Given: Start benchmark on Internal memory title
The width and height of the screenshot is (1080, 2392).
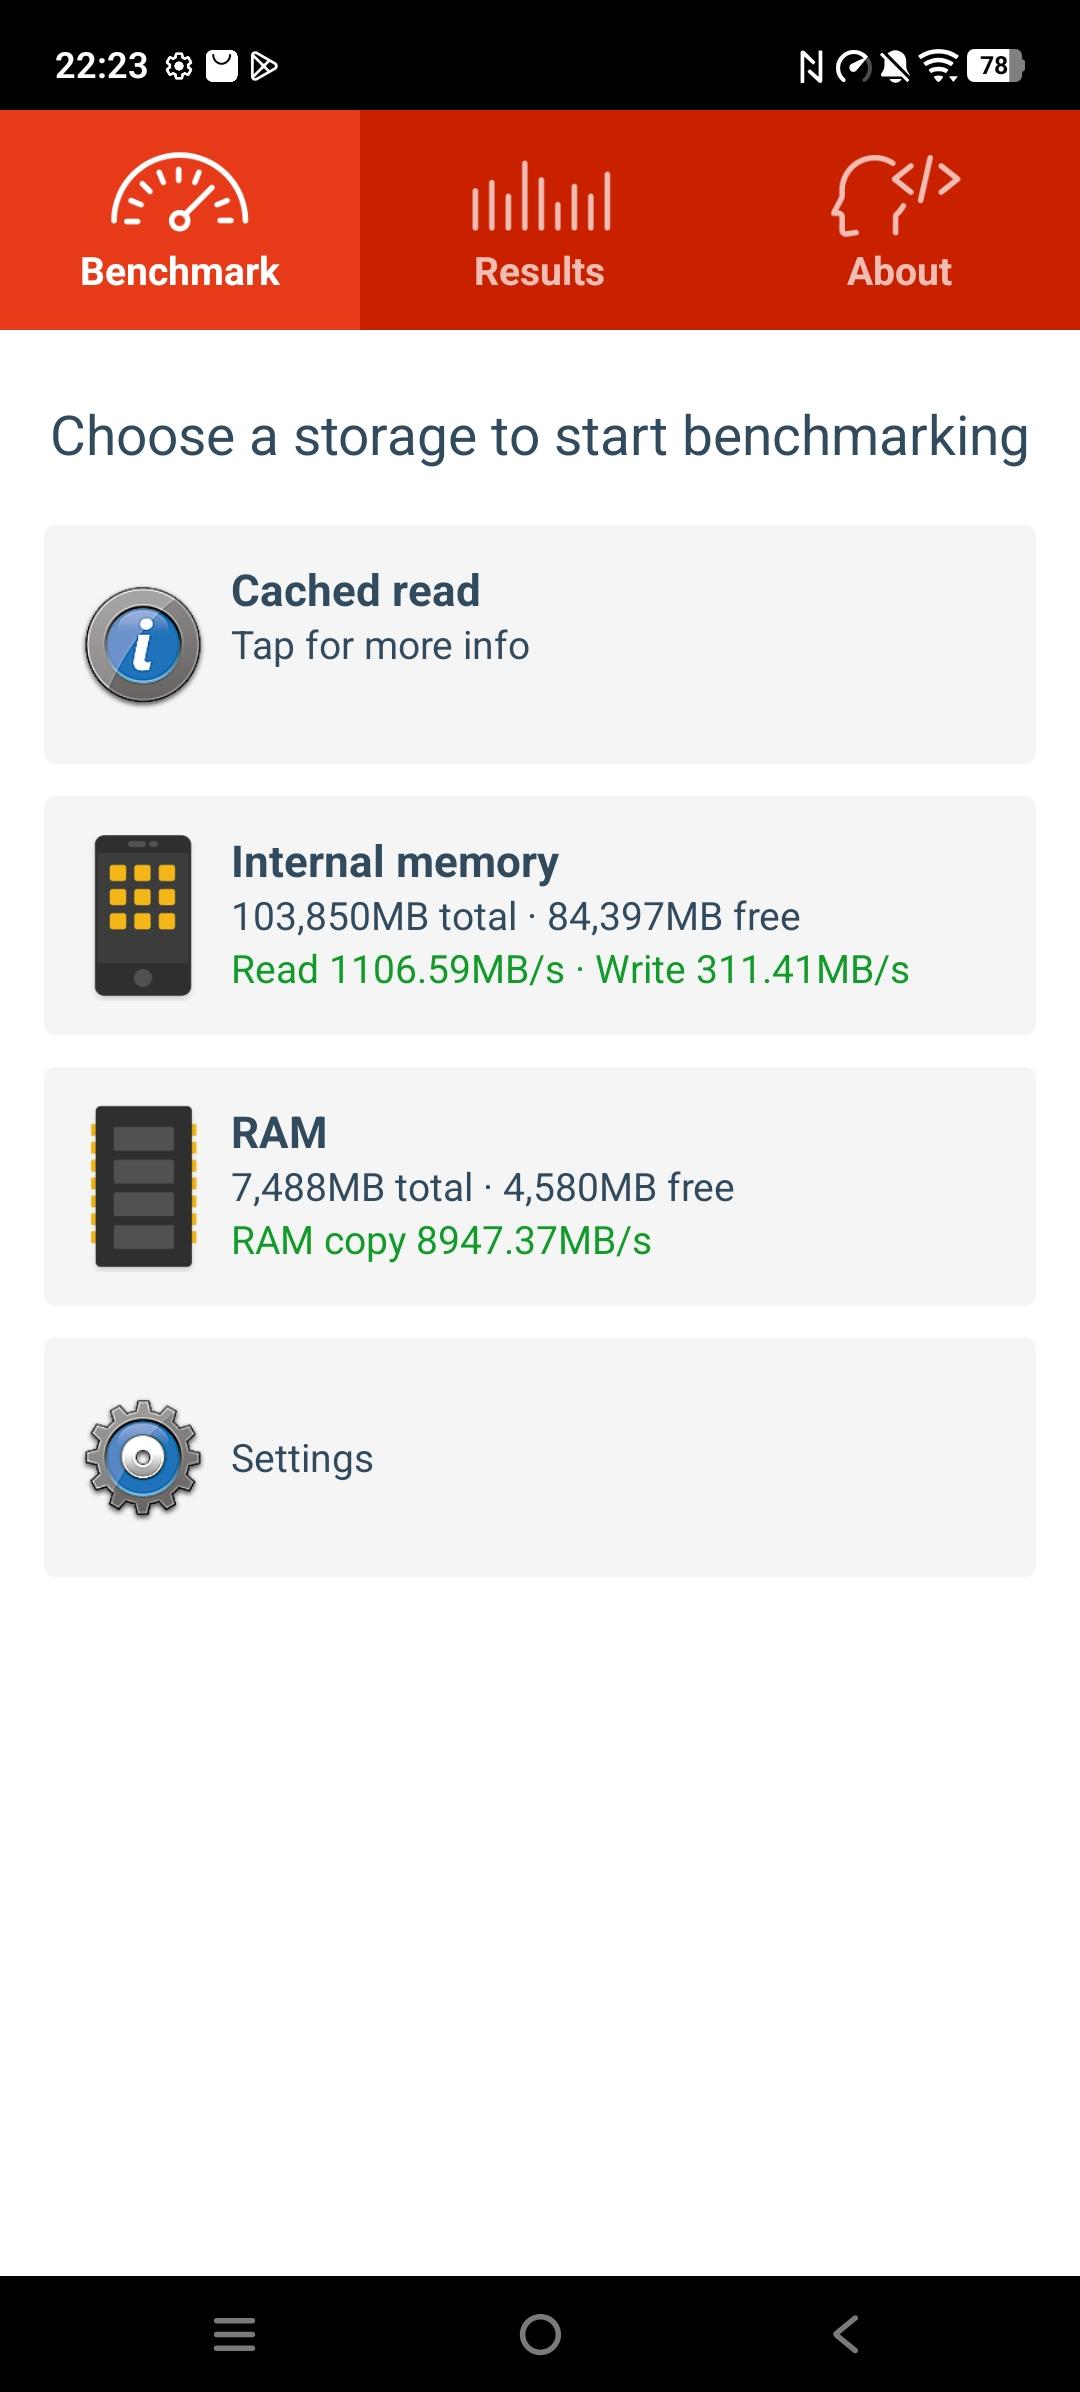Looking at the screenshot, I should (x=395, y=862).
